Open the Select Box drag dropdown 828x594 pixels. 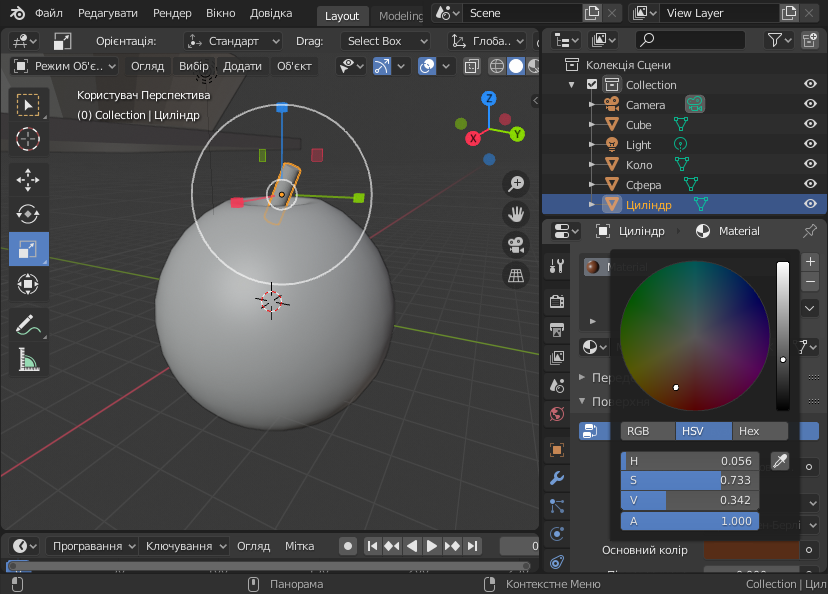coord(385,41)
